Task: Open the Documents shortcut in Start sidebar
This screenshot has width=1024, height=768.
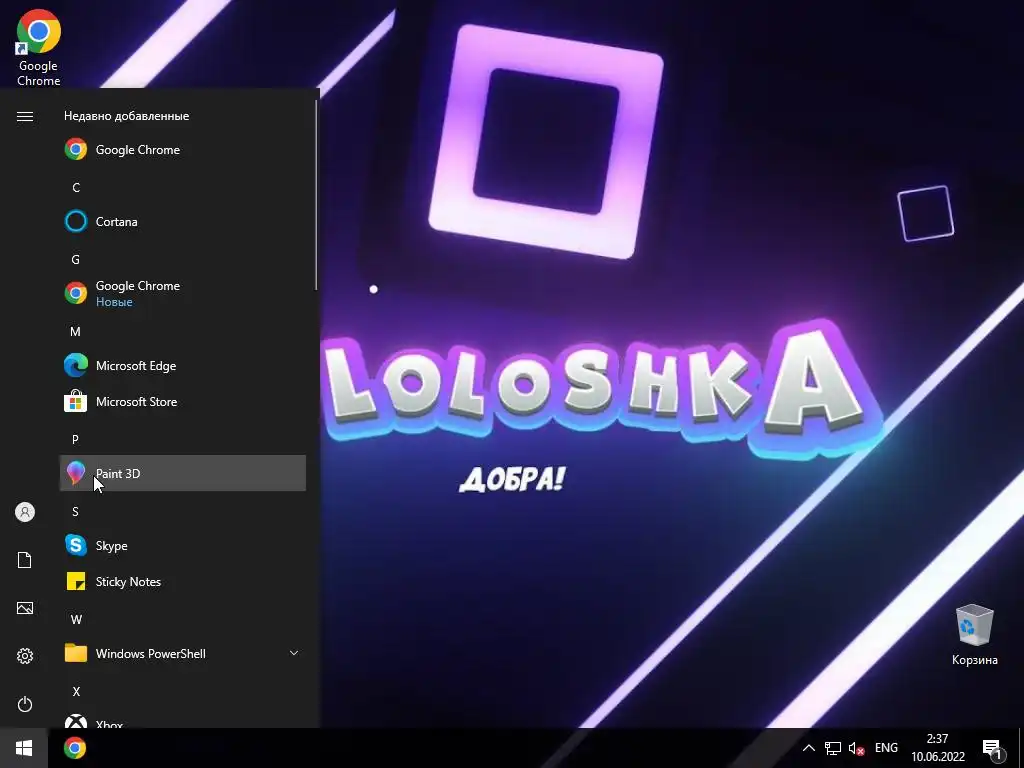Action: point(25,560)
